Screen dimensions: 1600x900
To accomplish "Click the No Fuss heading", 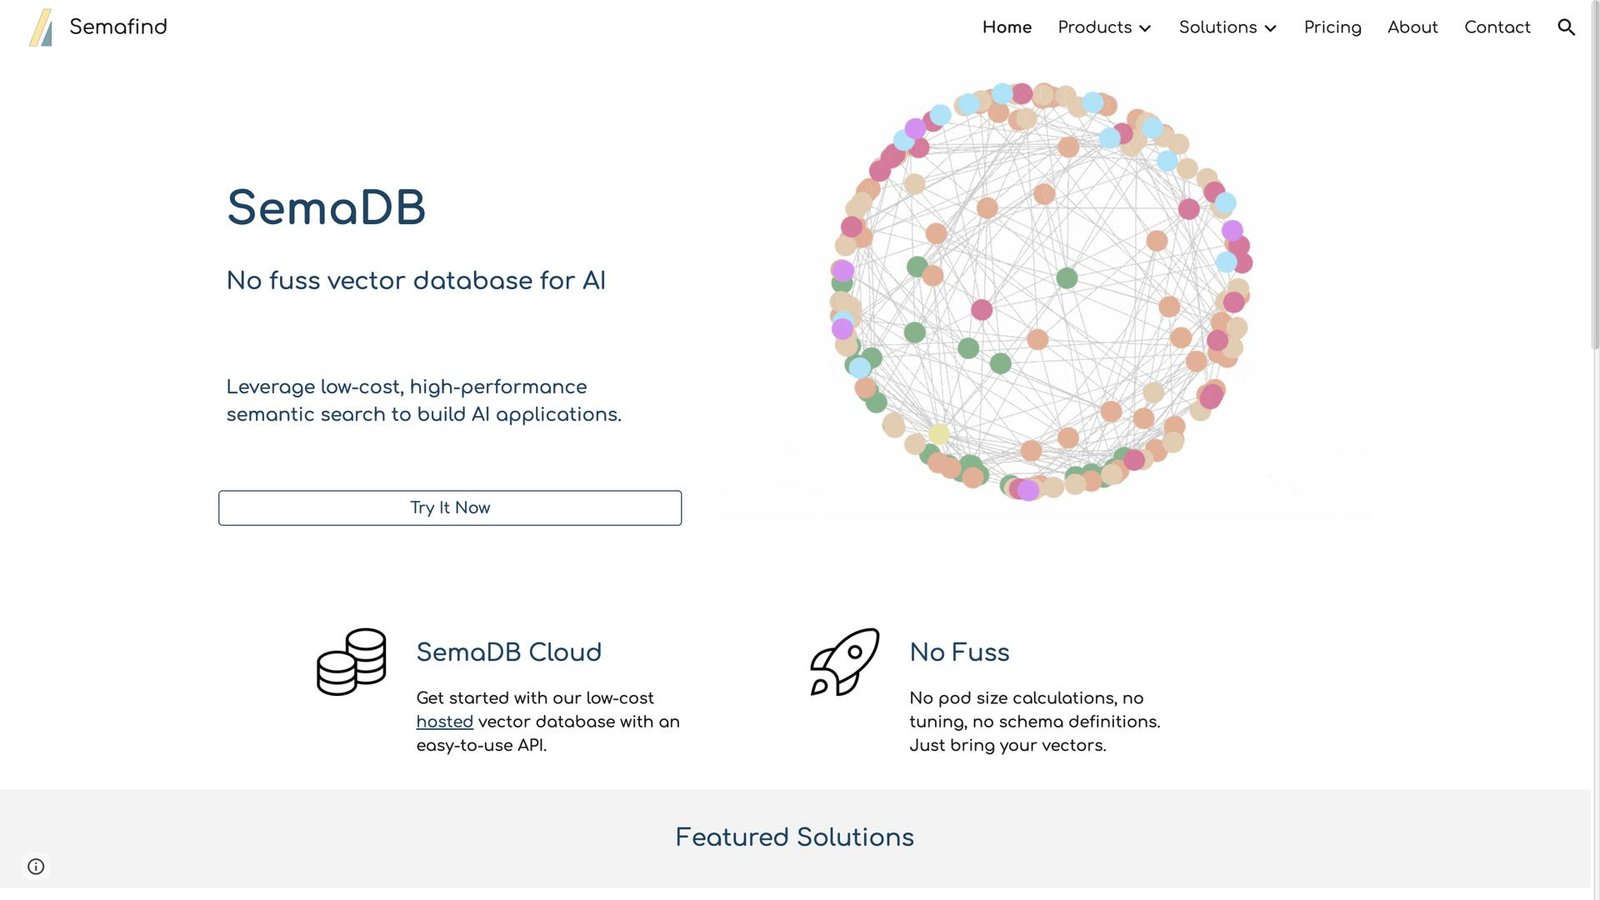I will pos(959,652).
